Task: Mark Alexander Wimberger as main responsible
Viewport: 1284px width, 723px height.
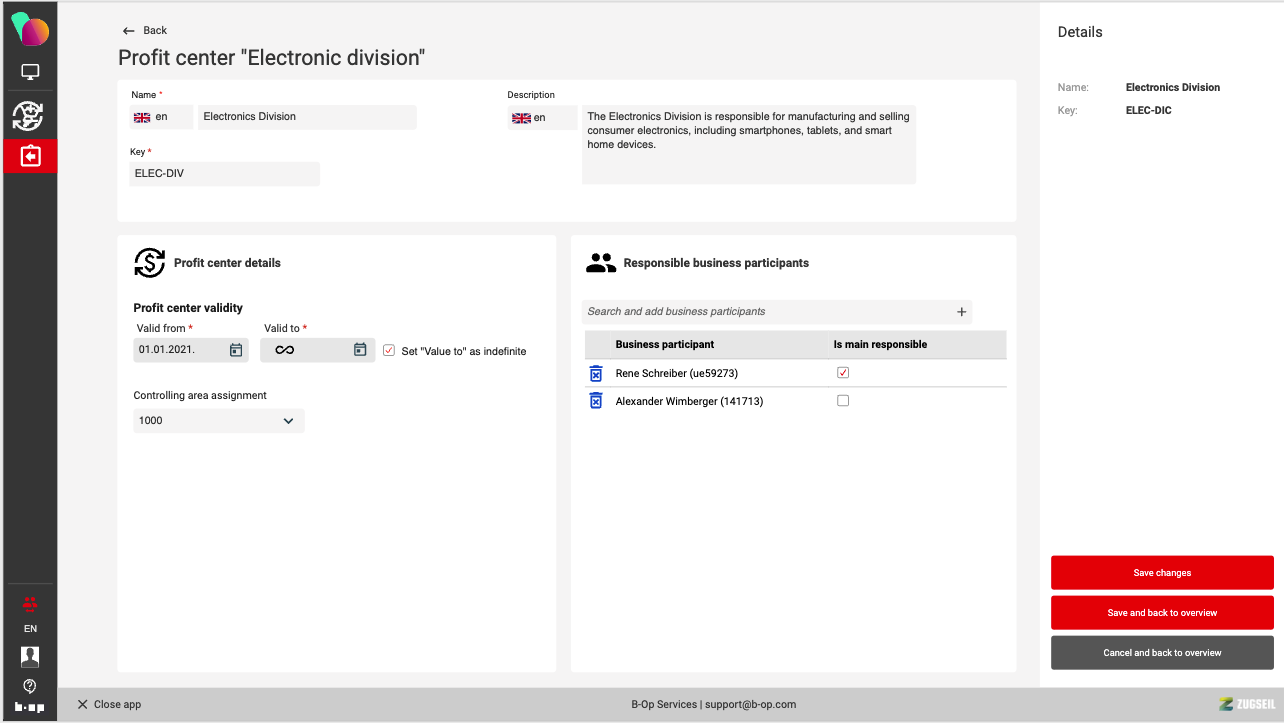Action: click(843, 401)
